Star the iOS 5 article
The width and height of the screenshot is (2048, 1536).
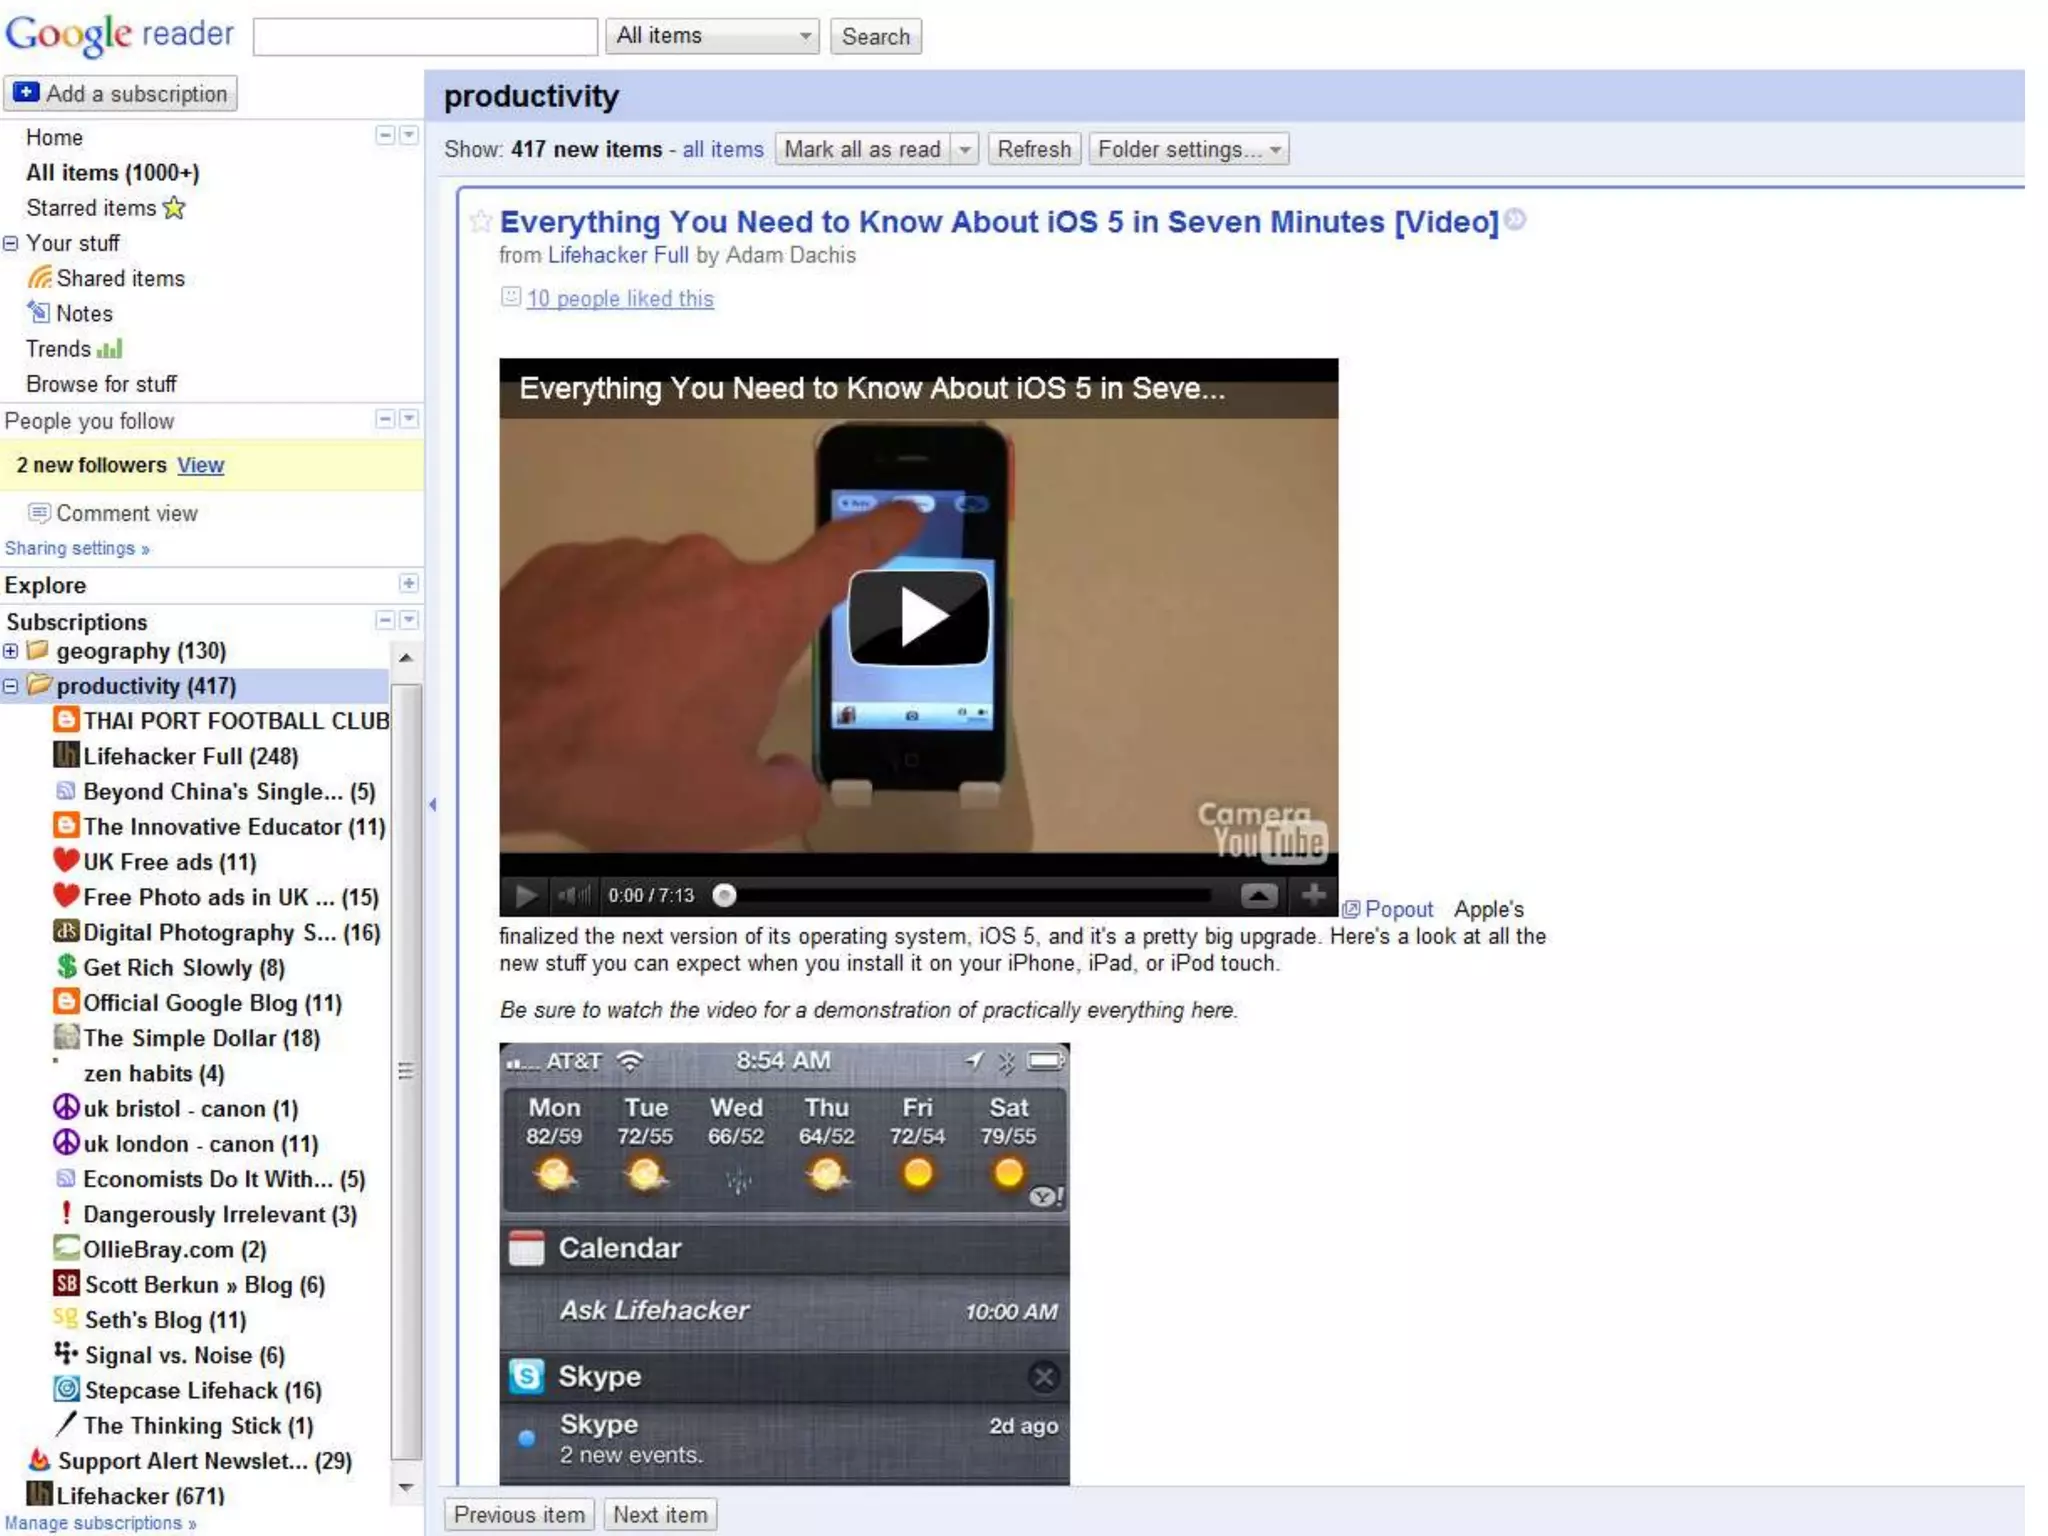(x=480, y=221)
